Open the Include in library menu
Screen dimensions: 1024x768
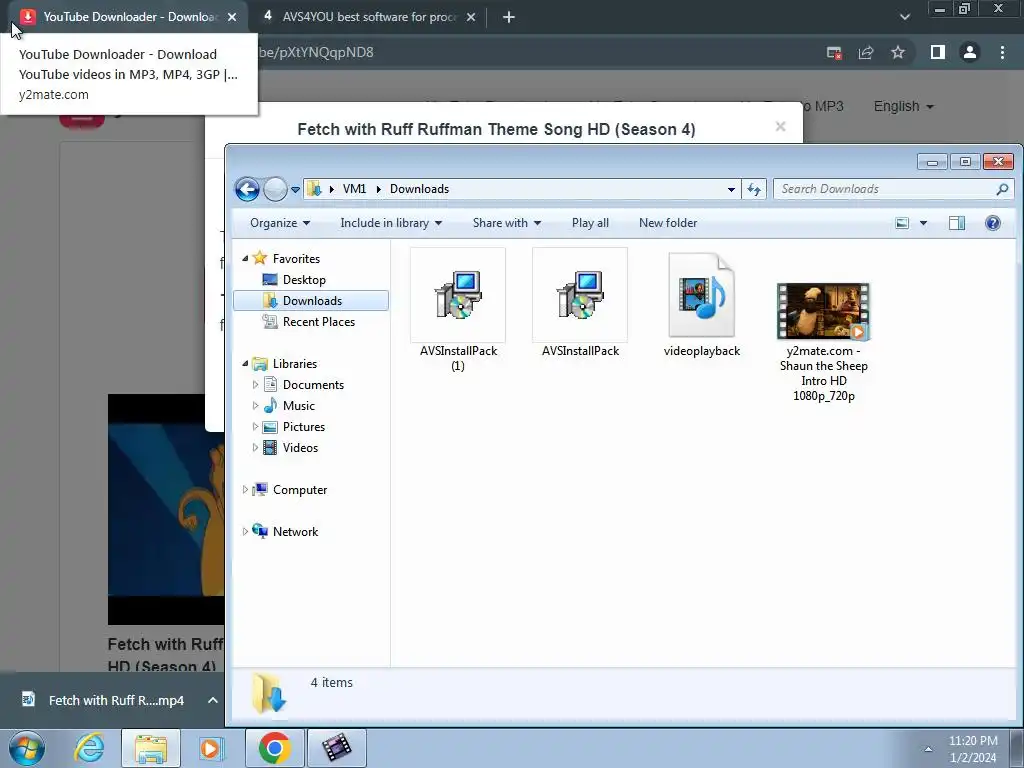[391, 223]
